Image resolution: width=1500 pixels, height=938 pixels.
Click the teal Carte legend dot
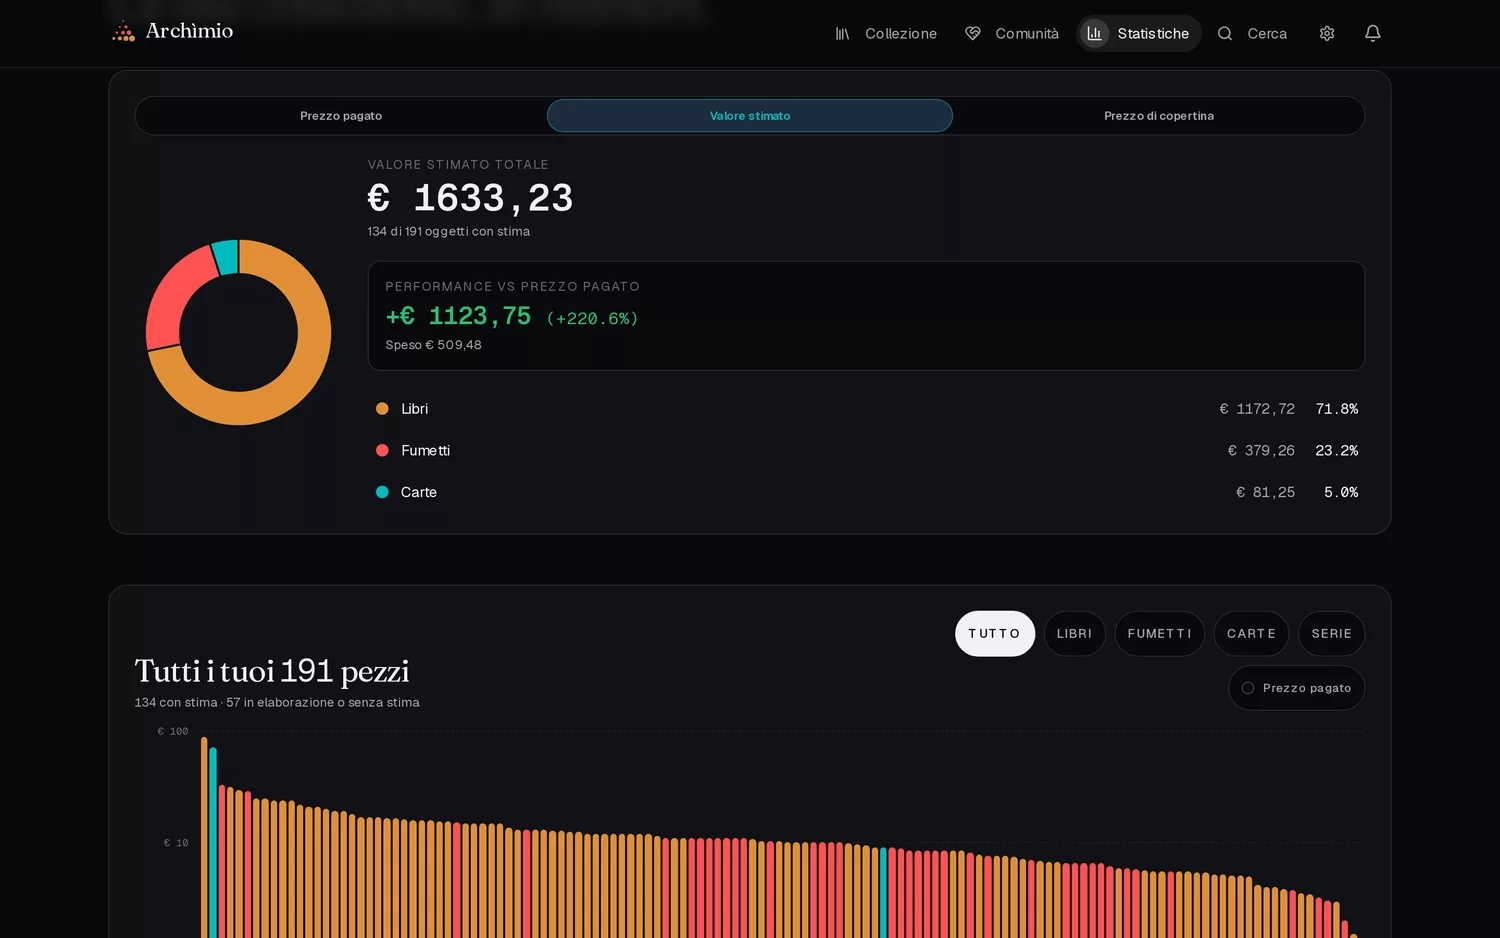(x=382, y=492)
